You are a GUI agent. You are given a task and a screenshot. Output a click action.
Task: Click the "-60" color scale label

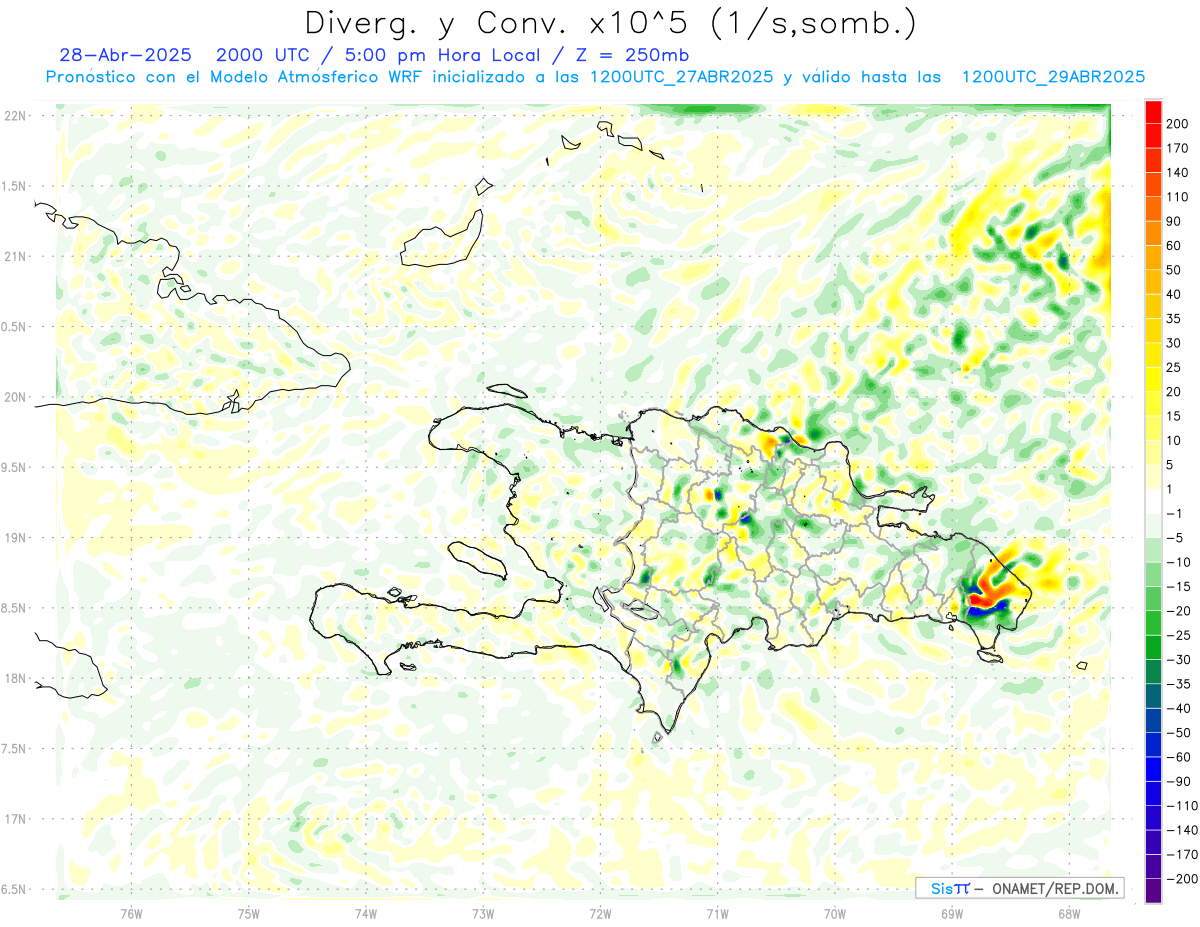click(x=1178, y=757)
